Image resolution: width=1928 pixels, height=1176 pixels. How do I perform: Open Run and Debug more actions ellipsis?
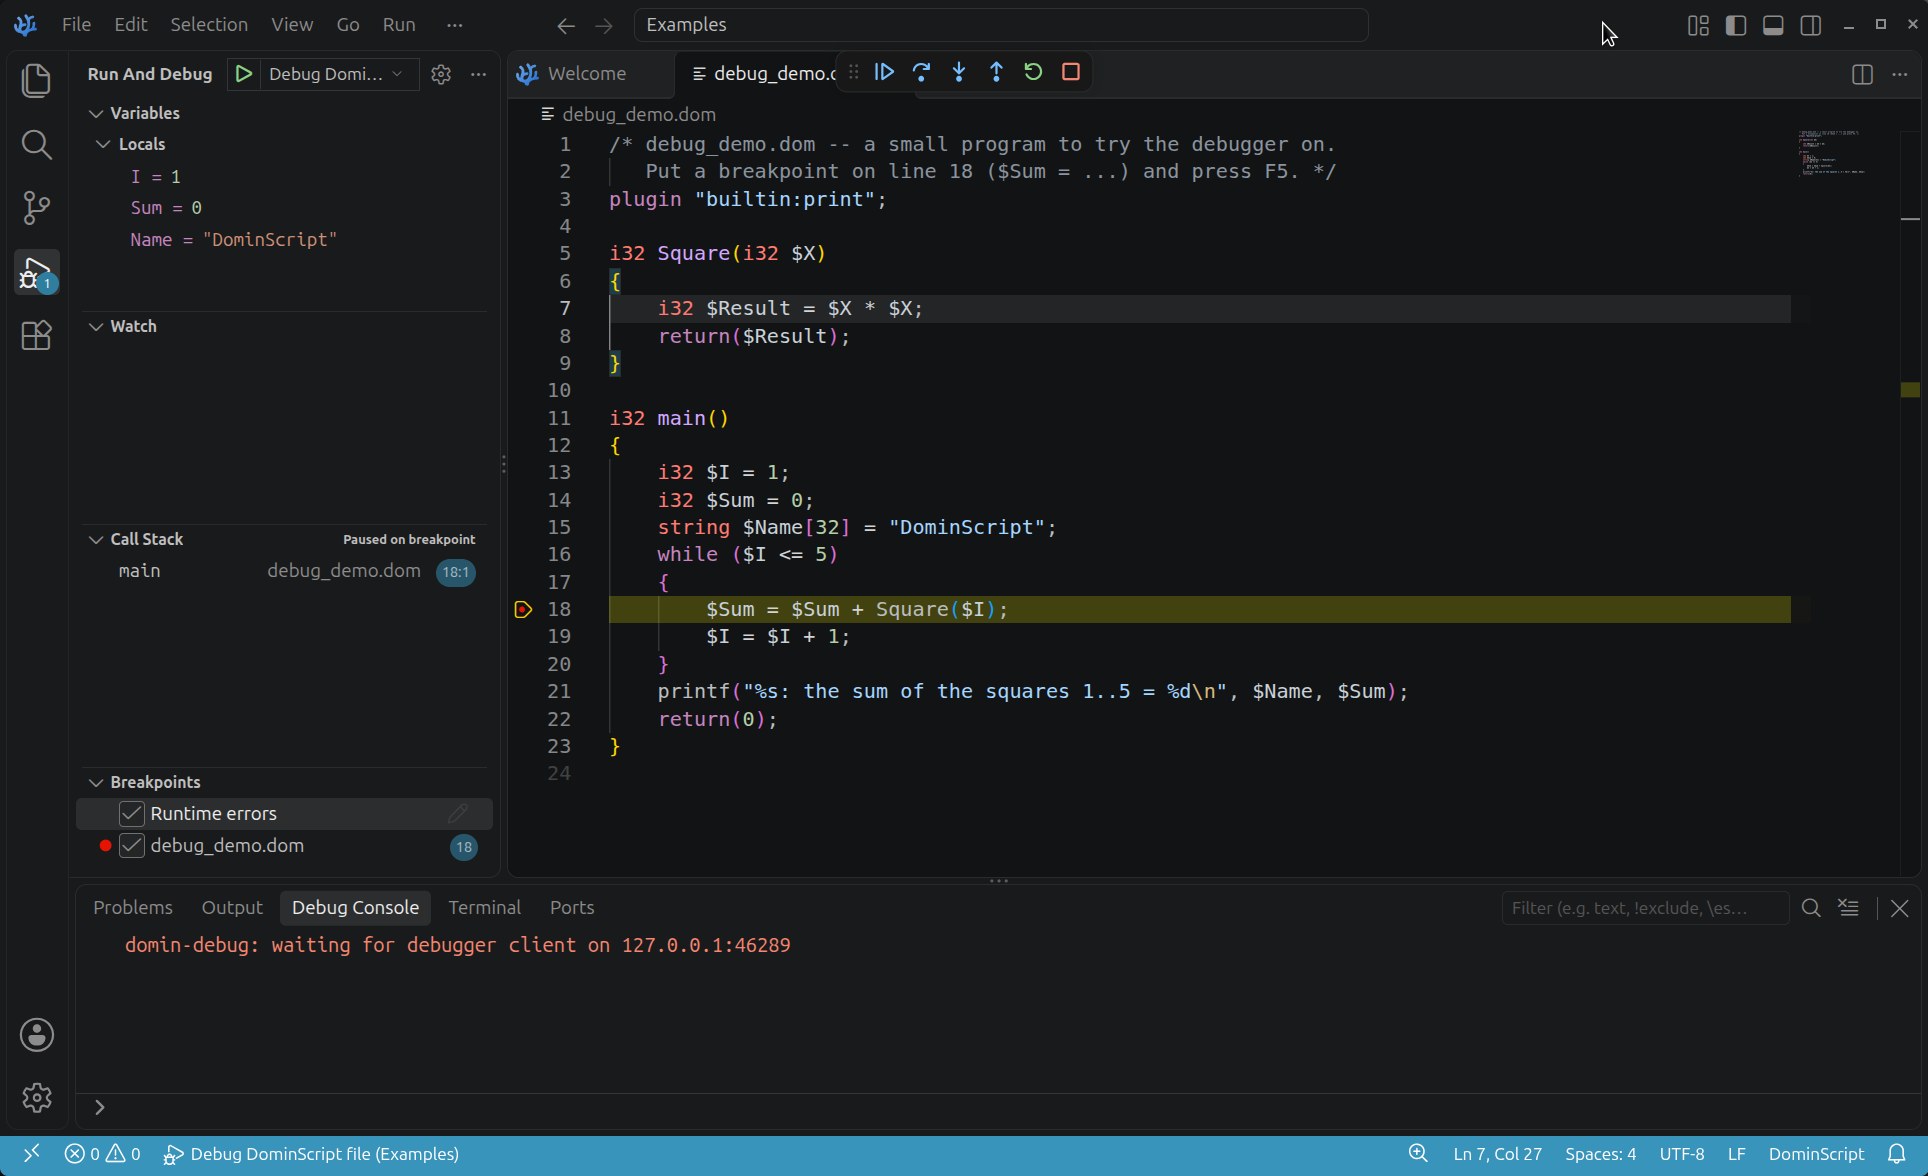479,74
